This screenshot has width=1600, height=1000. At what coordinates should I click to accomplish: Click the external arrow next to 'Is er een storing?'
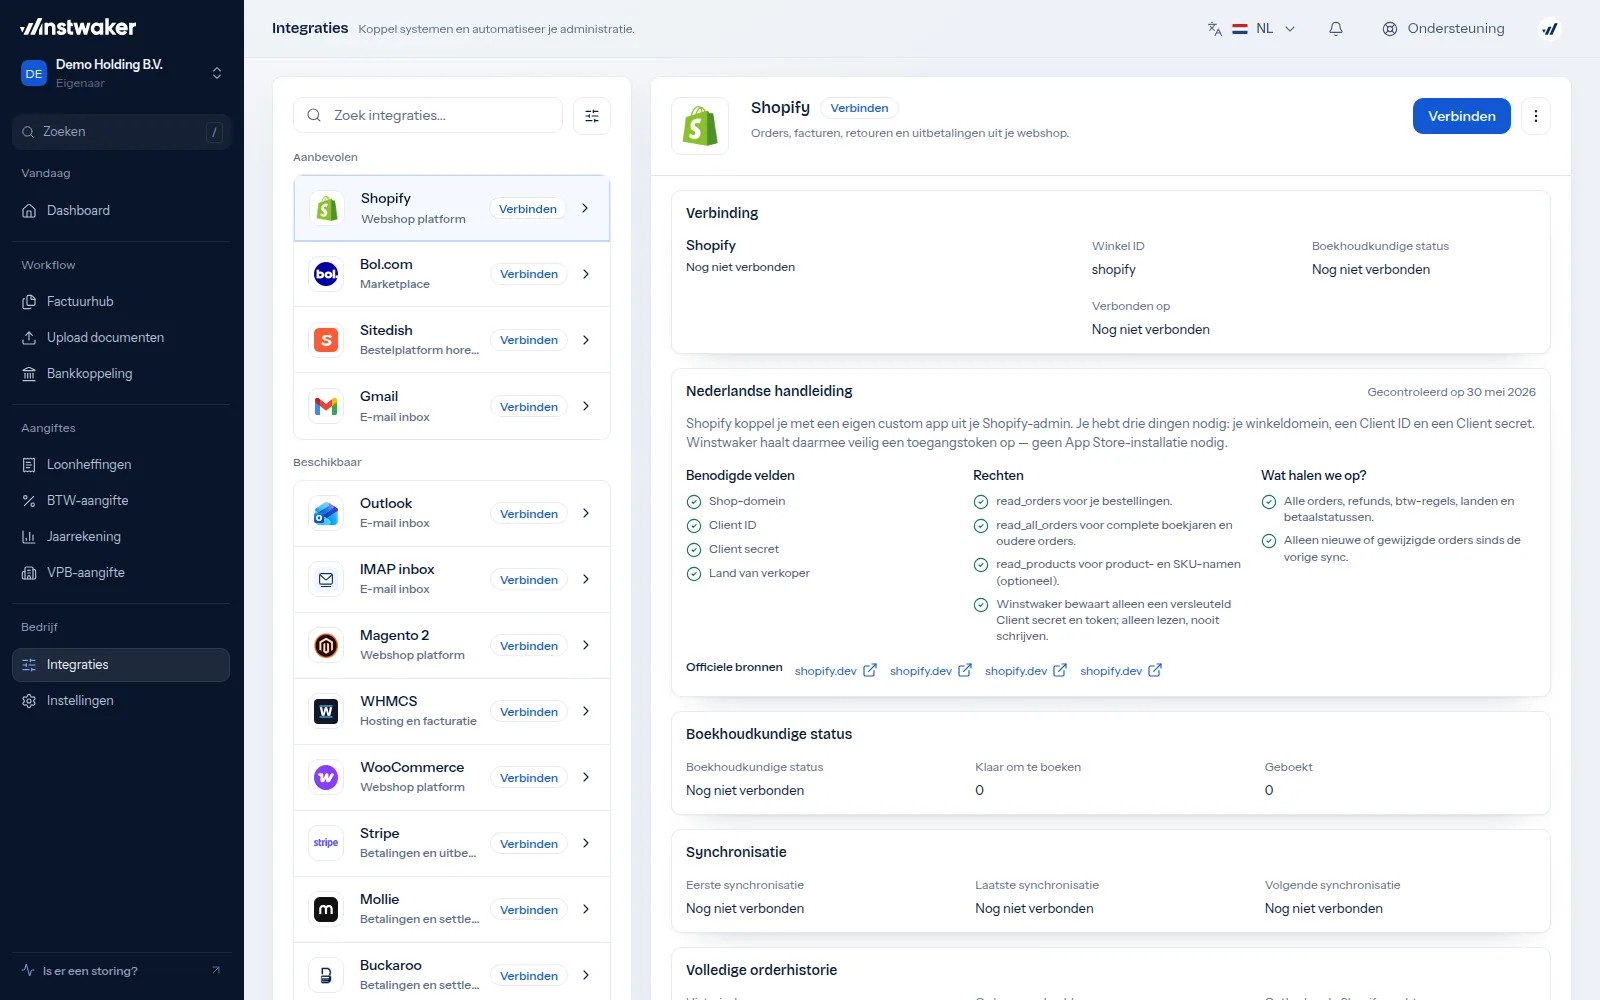pyautogui.click(x=216, y=970)
